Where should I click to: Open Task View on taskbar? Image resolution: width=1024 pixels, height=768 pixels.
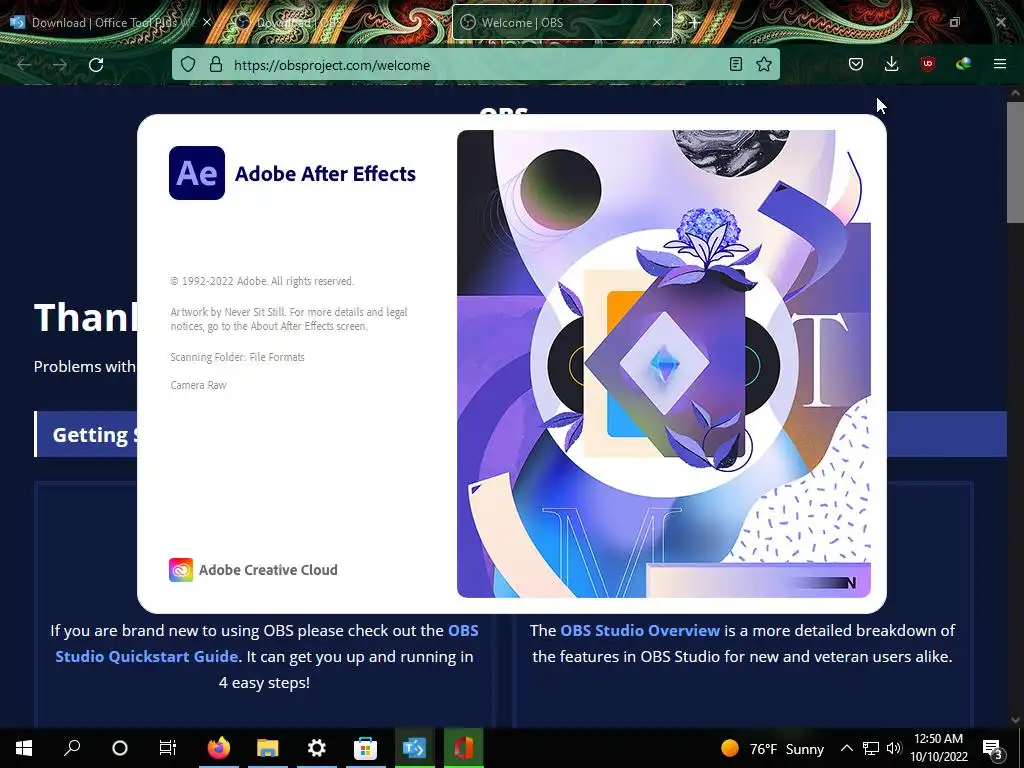point(168,748)
